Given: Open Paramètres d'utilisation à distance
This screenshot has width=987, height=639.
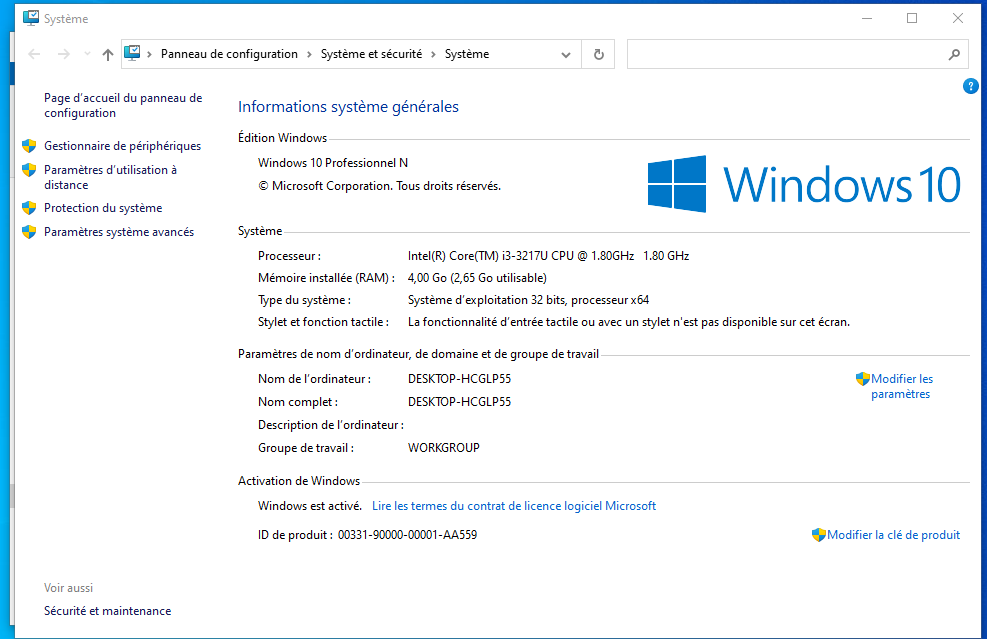Looking at the screenshot, I should coord(110,177).
